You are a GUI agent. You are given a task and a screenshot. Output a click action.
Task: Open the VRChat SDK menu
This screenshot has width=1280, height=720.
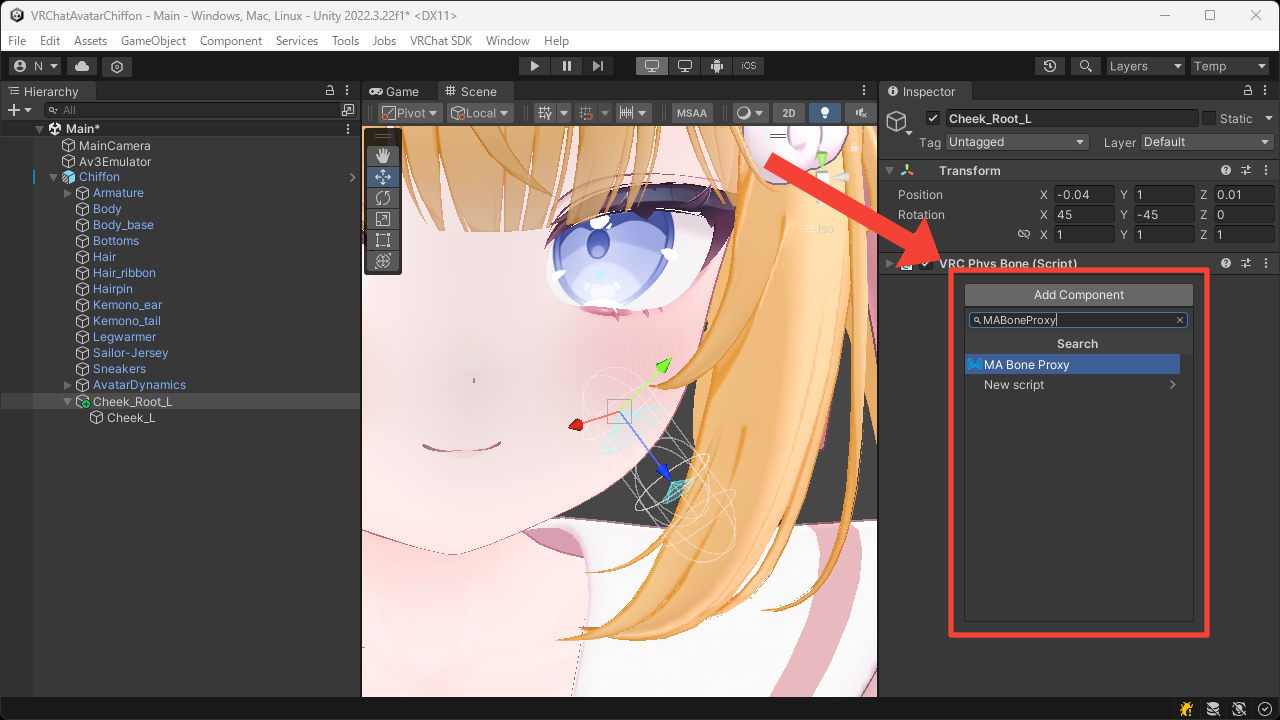tap(441, 40)
